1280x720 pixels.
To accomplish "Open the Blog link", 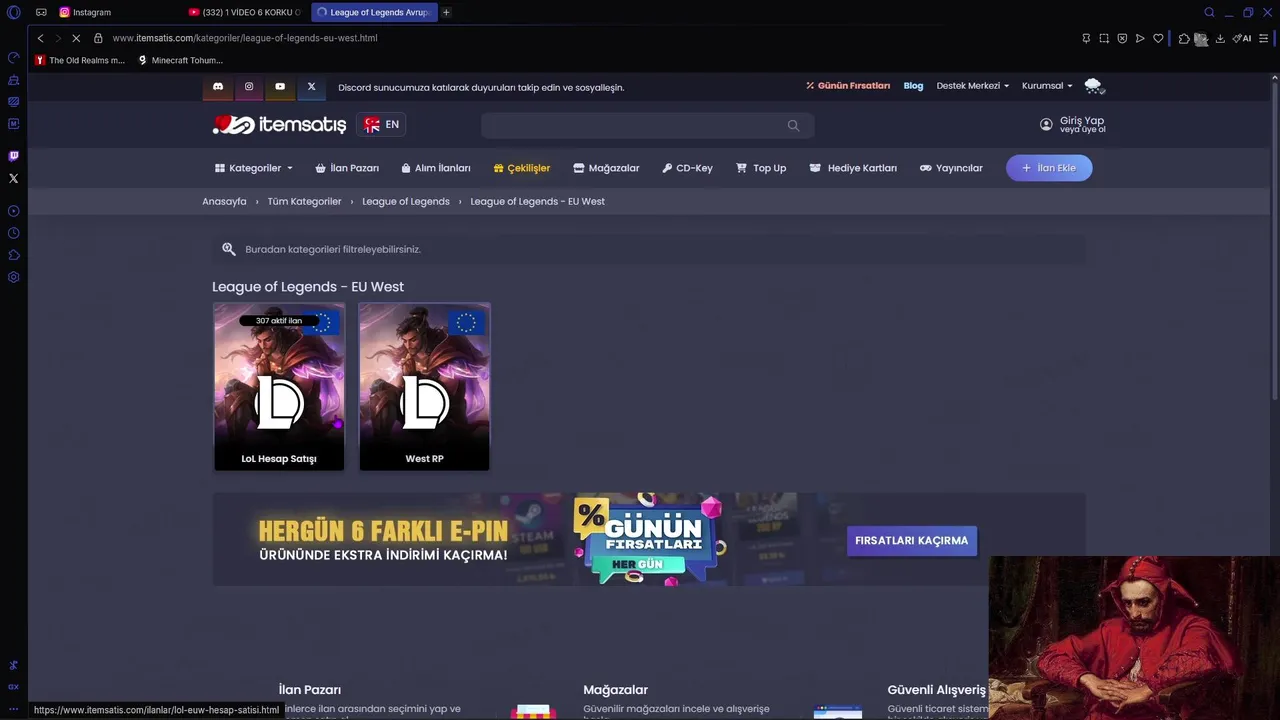I will [x=913, y=86].
